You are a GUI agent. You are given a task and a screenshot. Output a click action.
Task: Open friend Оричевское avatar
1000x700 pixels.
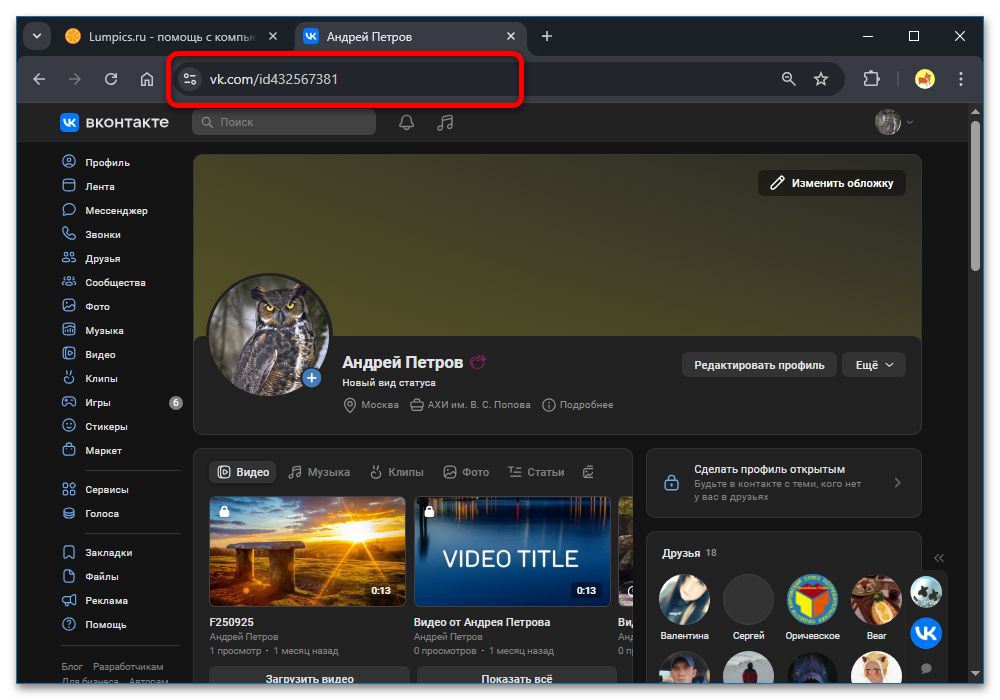(x=812, y=599)
